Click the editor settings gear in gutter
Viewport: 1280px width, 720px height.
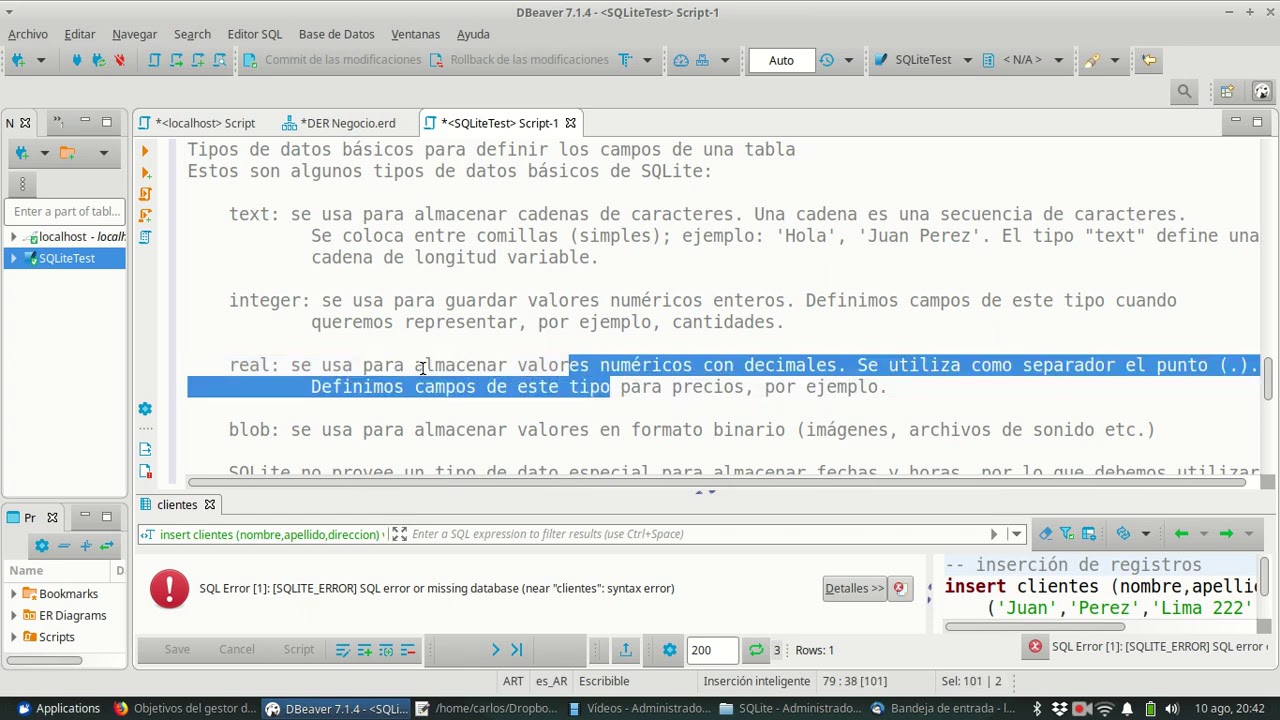pos(145,409)
